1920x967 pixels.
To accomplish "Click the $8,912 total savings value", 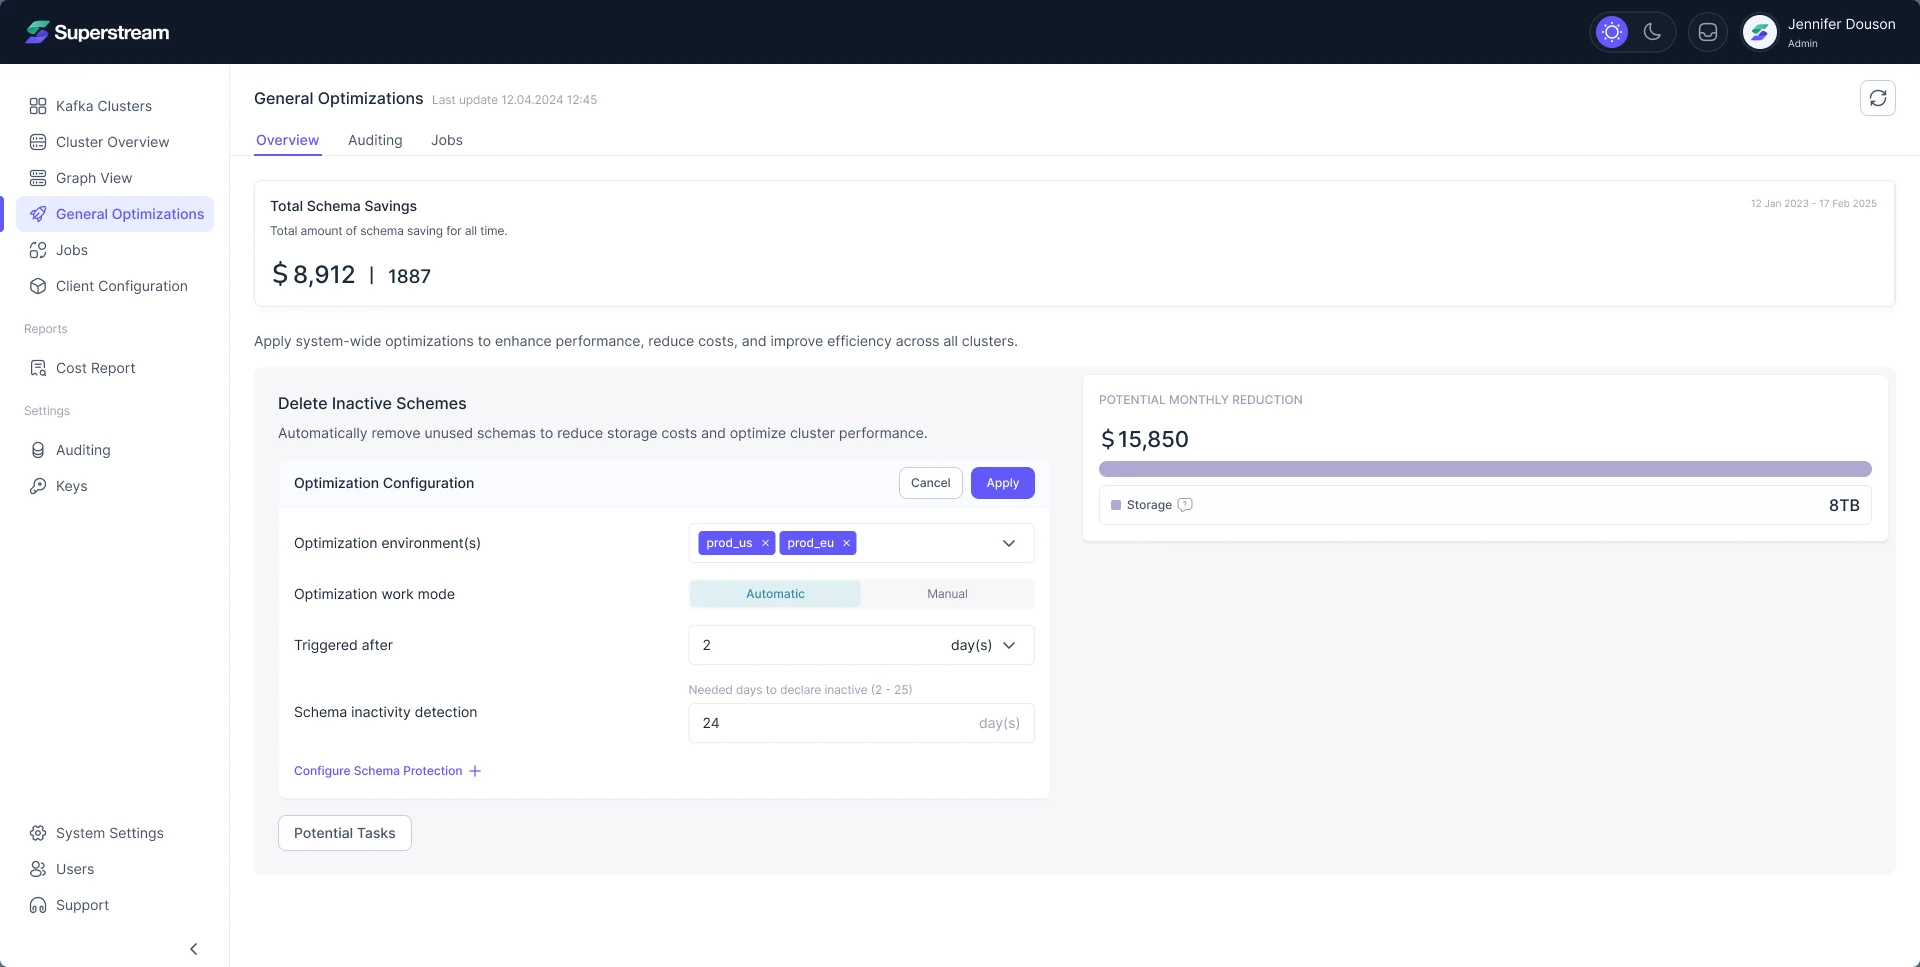I will click(314, 274).
